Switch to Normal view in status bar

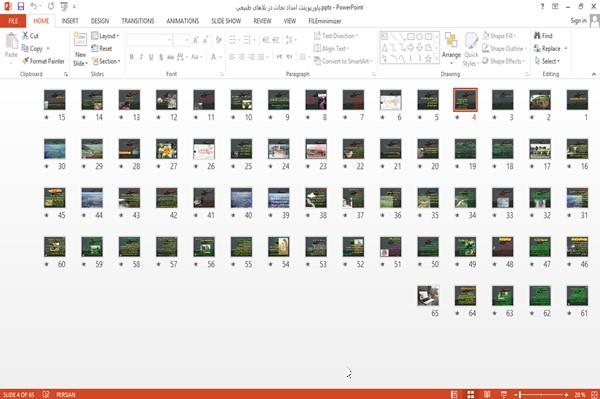(x=454, y=394)
